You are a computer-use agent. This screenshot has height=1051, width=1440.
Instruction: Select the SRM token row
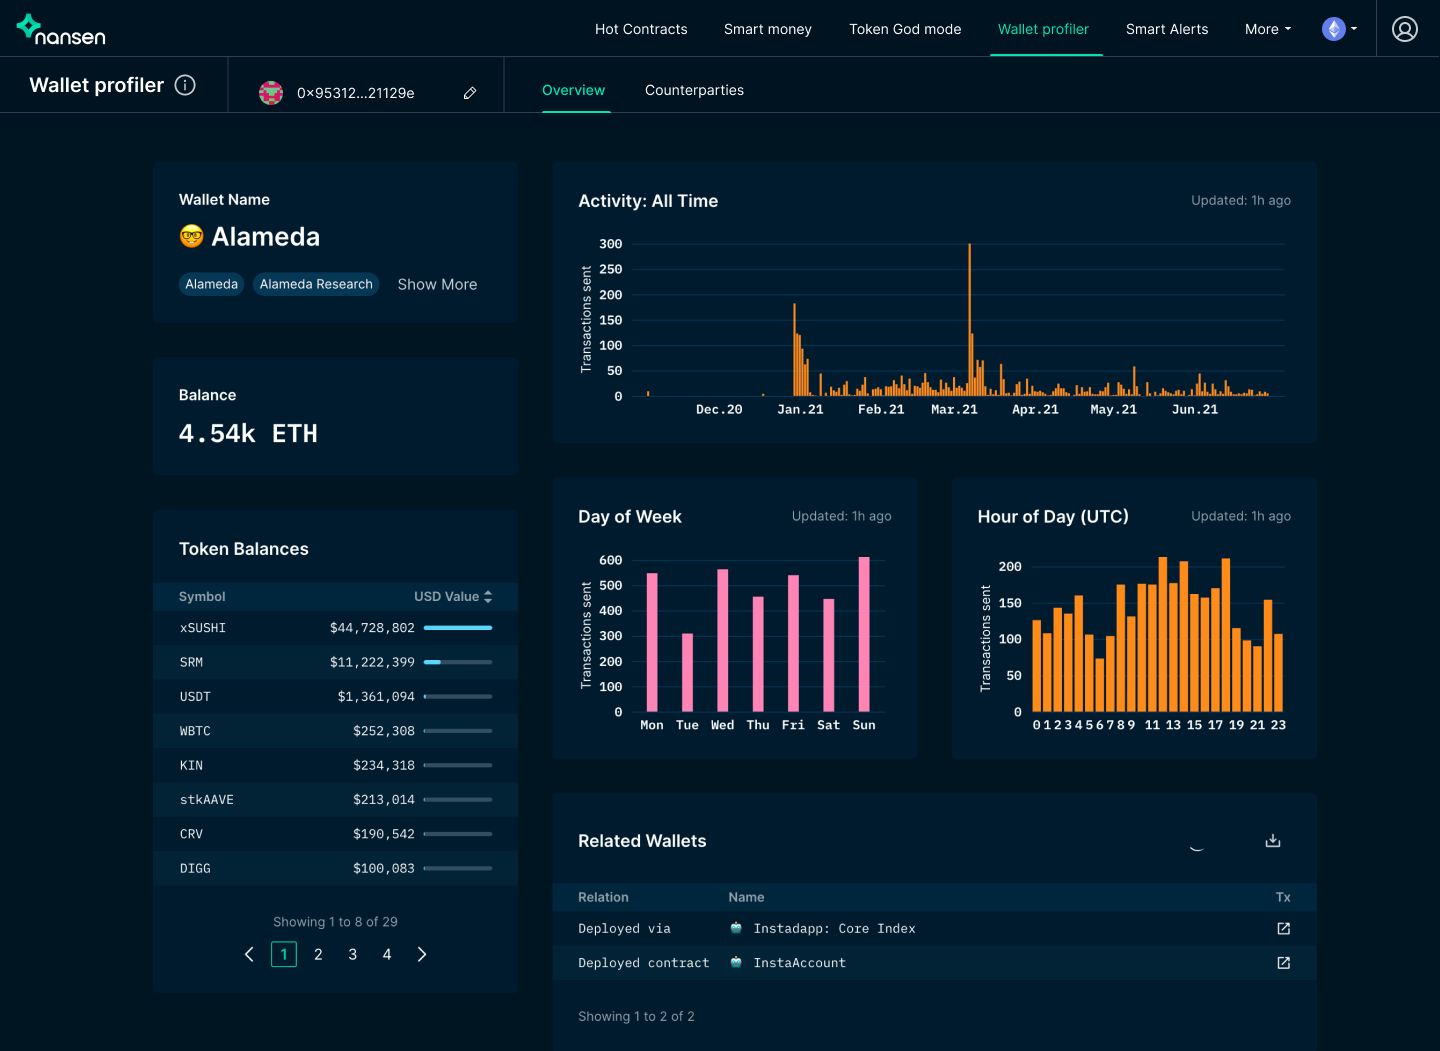click(x=336, y=662)
